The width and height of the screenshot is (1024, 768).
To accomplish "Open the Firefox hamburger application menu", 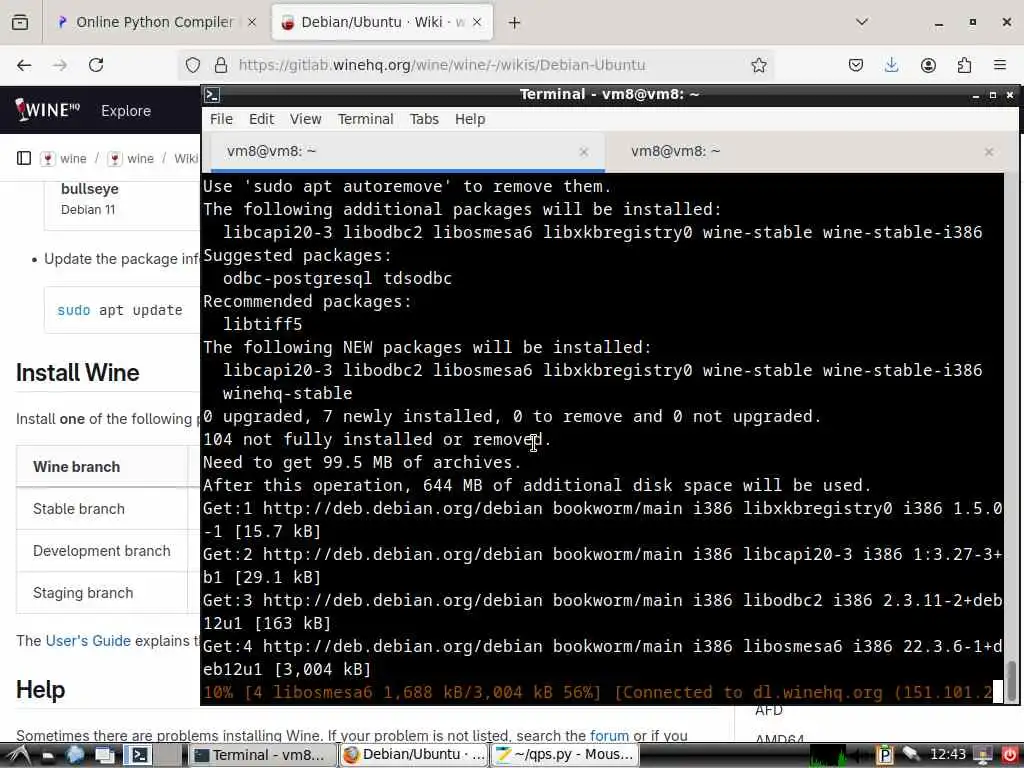I will pyautogui.click(x=1000, y=65).
